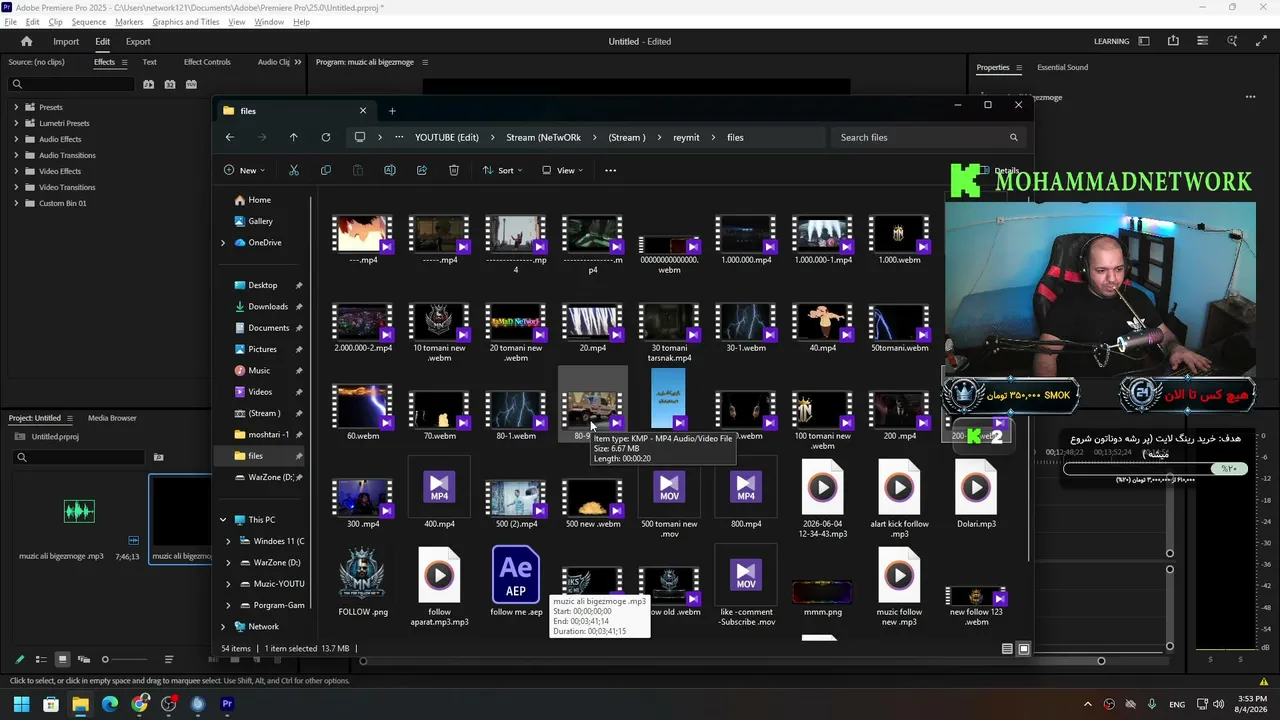Click the Quick Export share icon in Premiere
The image size is (1280, 720).
coord(1173,41)
